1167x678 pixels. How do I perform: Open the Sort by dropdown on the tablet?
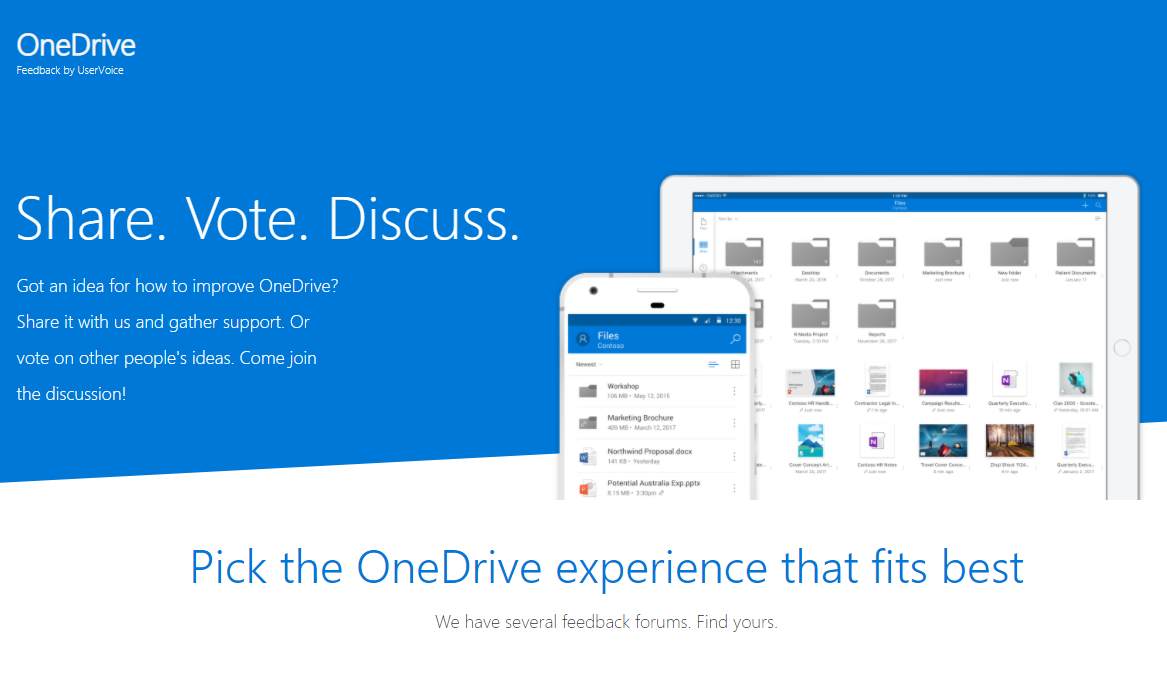click(x=728, y=219)
